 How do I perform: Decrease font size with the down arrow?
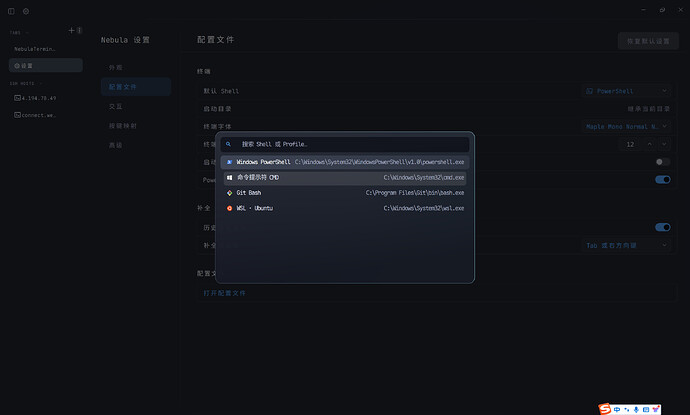[664, 144]
